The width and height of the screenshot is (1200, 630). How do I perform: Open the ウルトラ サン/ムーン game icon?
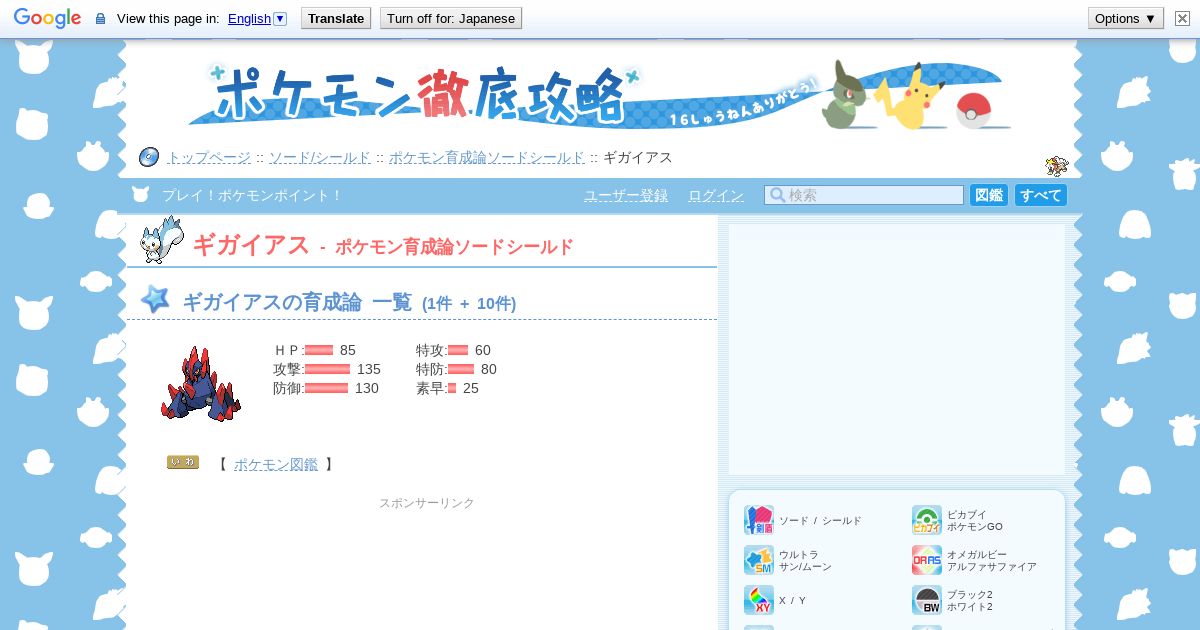click(x=759, y=560)
